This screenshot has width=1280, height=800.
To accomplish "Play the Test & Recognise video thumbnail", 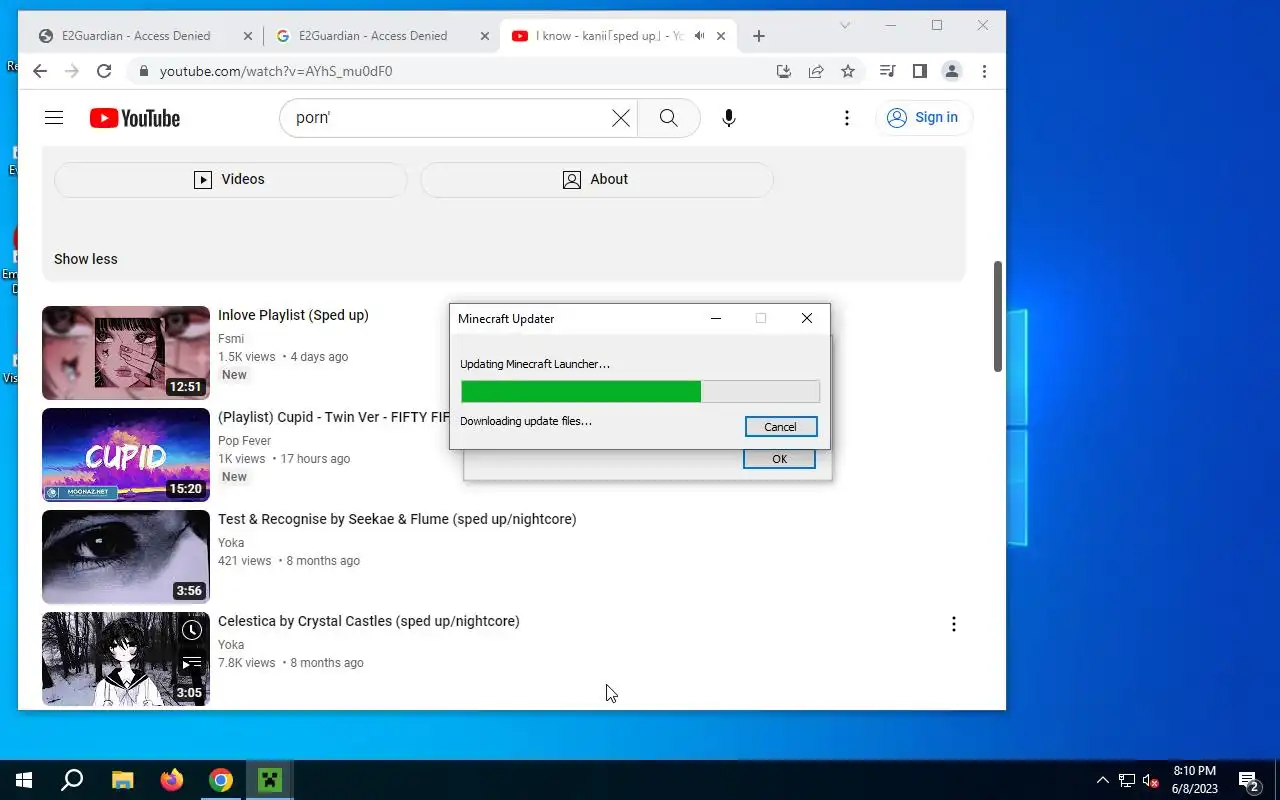I will pos(126,557).
